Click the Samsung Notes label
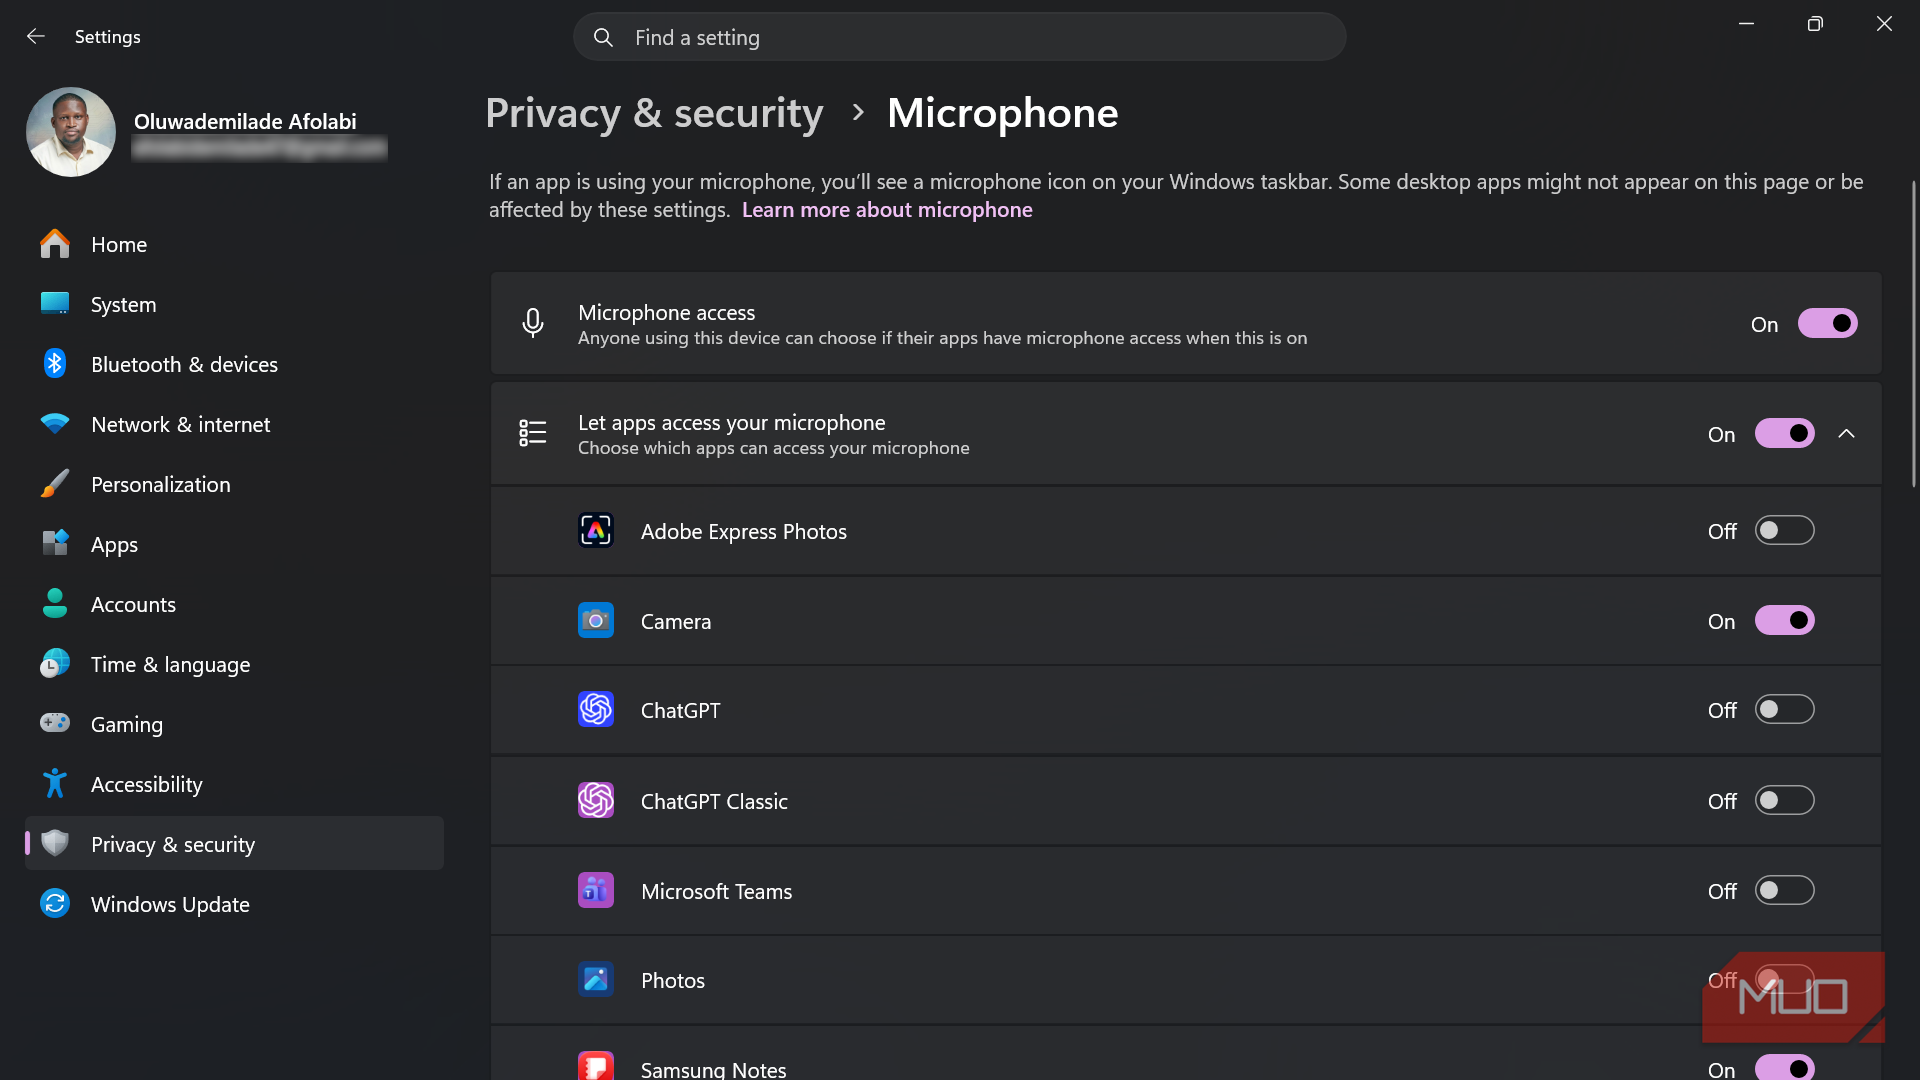1920x1080 pixels. [713, 1069]
